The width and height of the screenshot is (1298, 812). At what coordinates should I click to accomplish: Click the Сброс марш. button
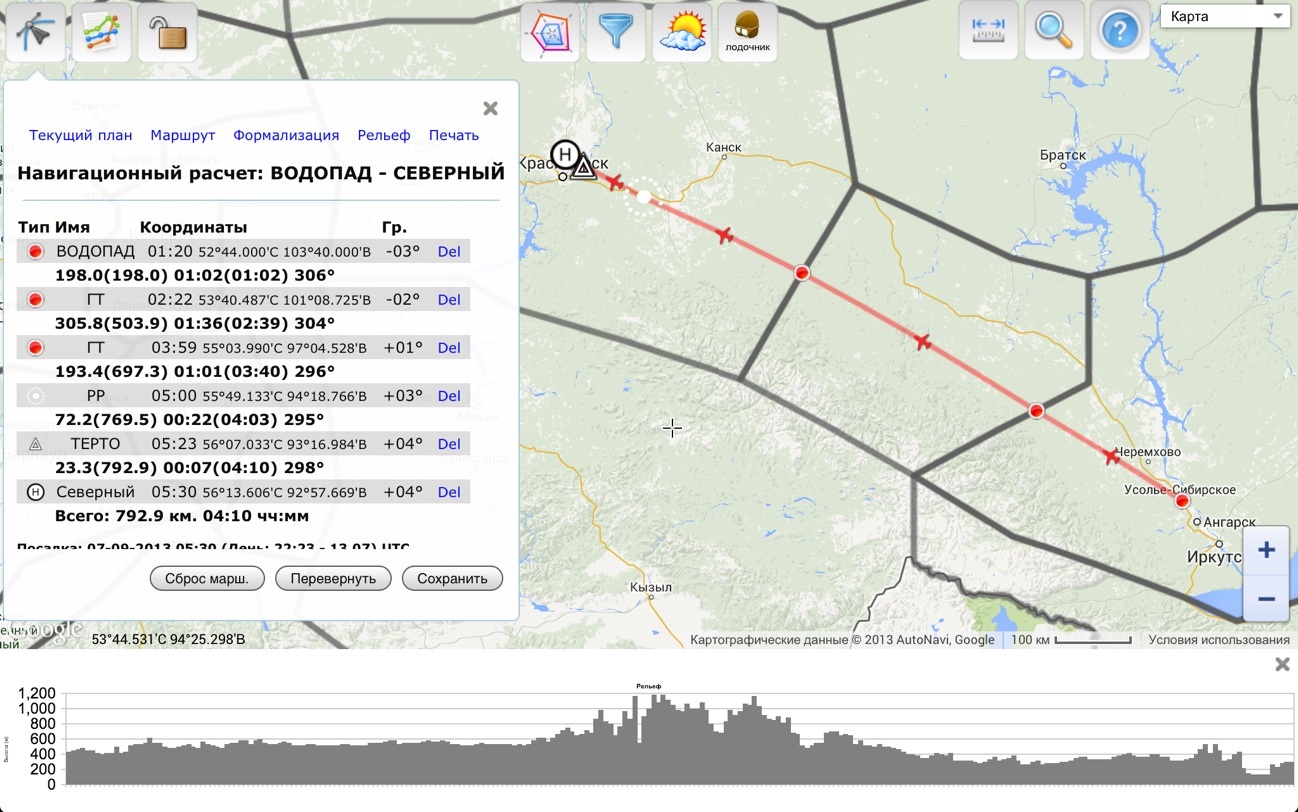click(207, 578)
